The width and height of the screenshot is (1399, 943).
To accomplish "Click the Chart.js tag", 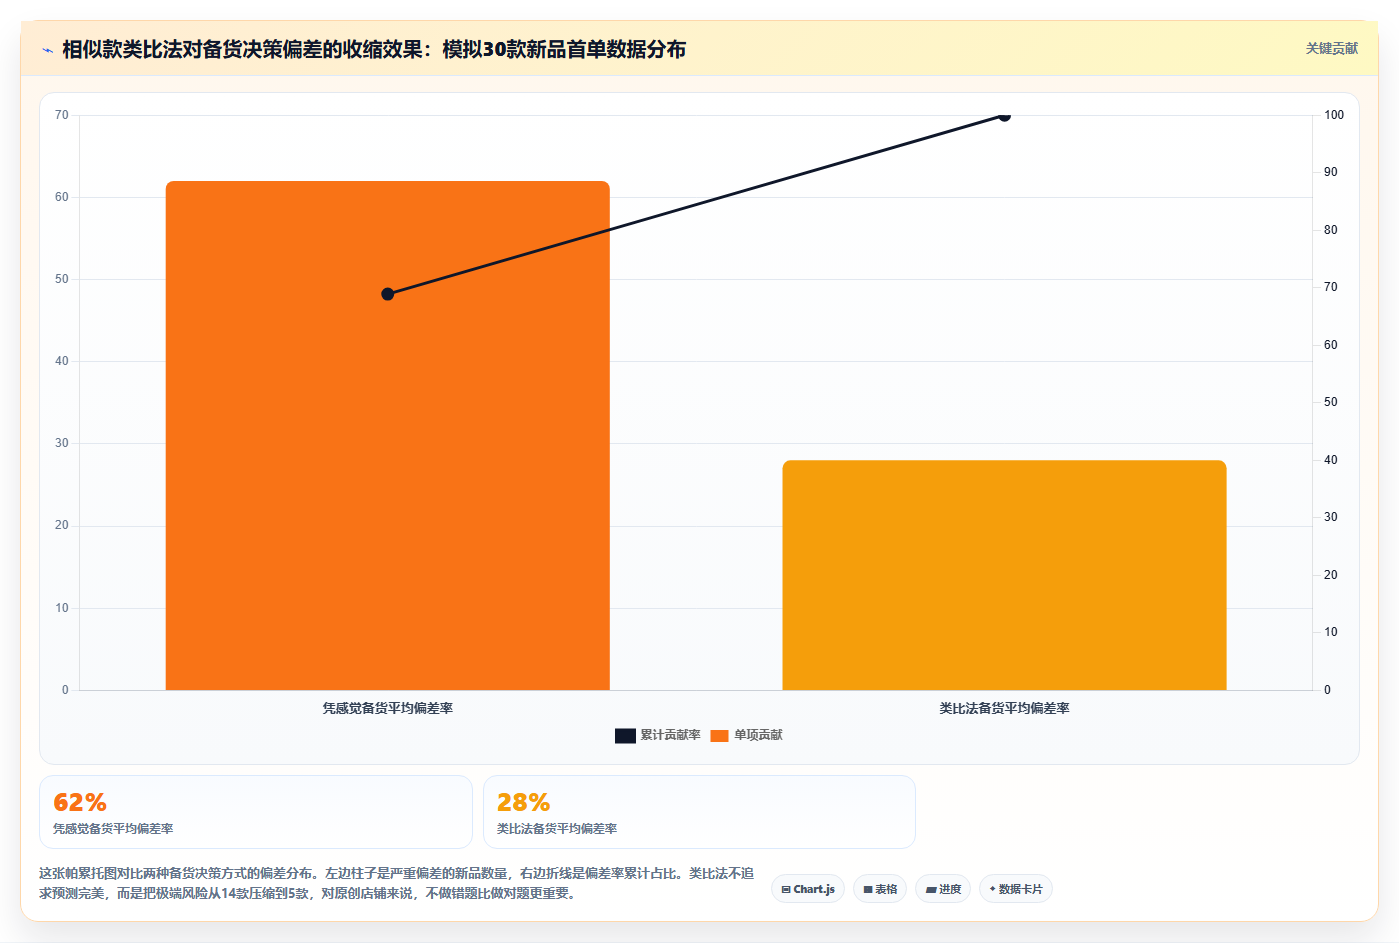I will click(808, 889).
